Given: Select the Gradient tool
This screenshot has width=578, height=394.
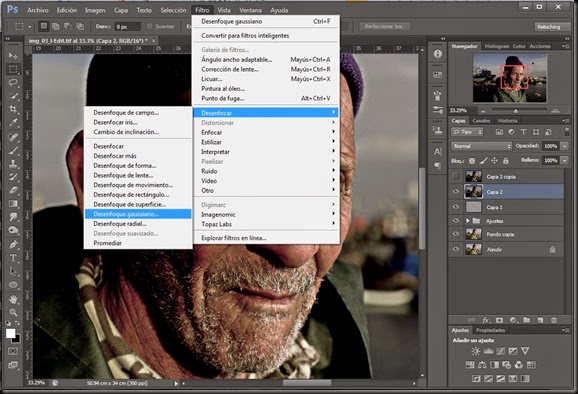Looking at the screenshot, I should (13, 203).
